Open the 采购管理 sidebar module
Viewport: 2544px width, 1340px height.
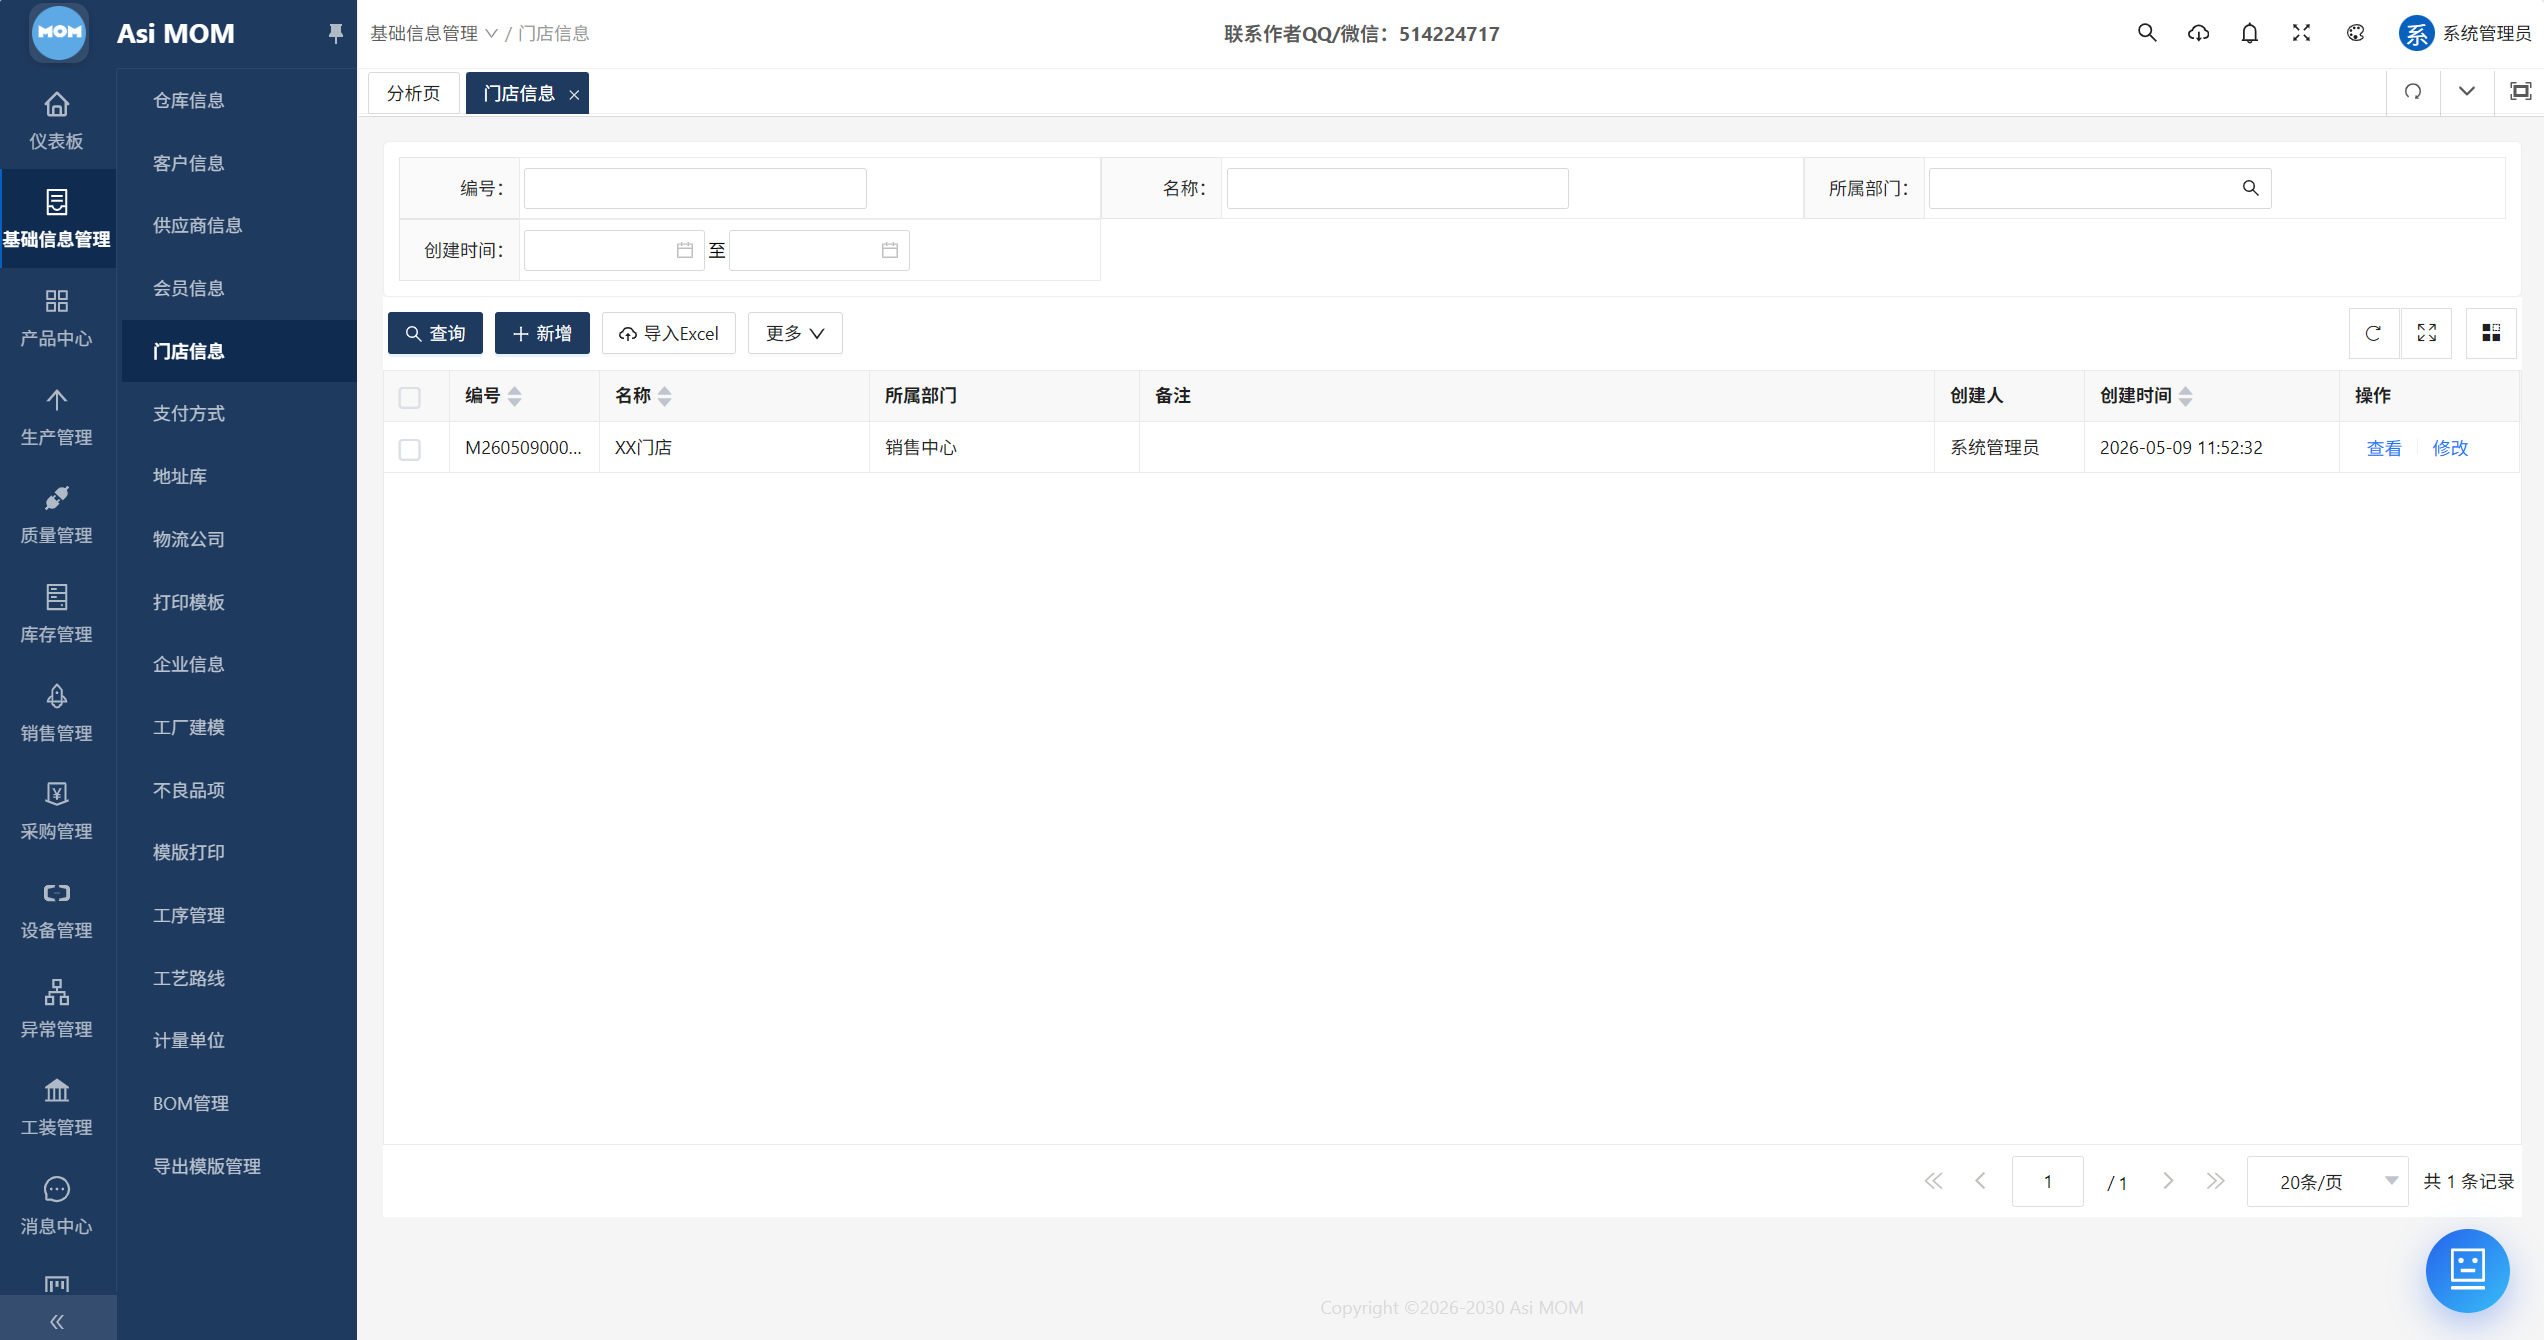[x=57, y=810]
